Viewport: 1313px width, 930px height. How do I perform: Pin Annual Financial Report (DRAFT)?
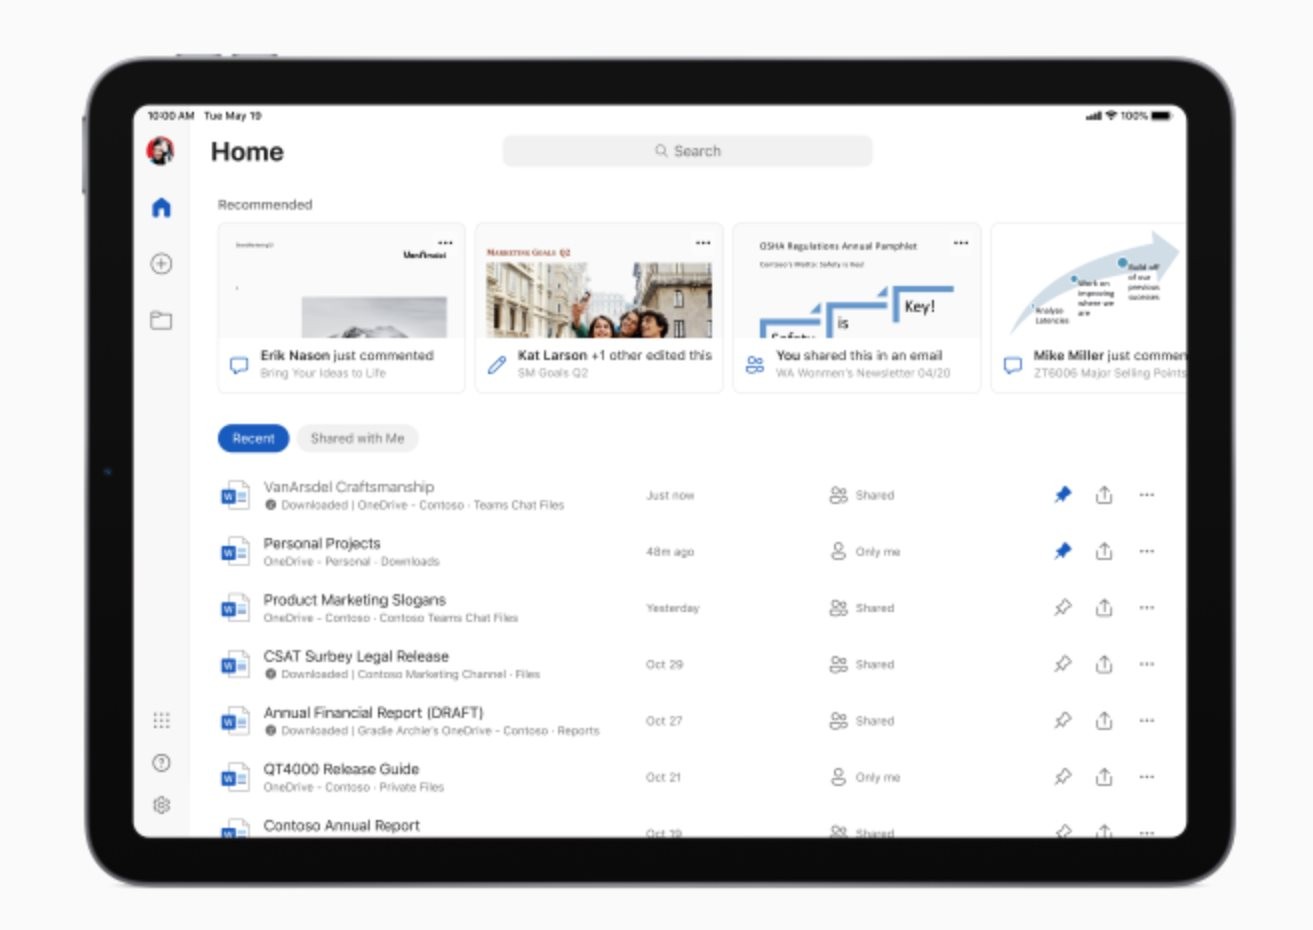(x=1063, y=720)
